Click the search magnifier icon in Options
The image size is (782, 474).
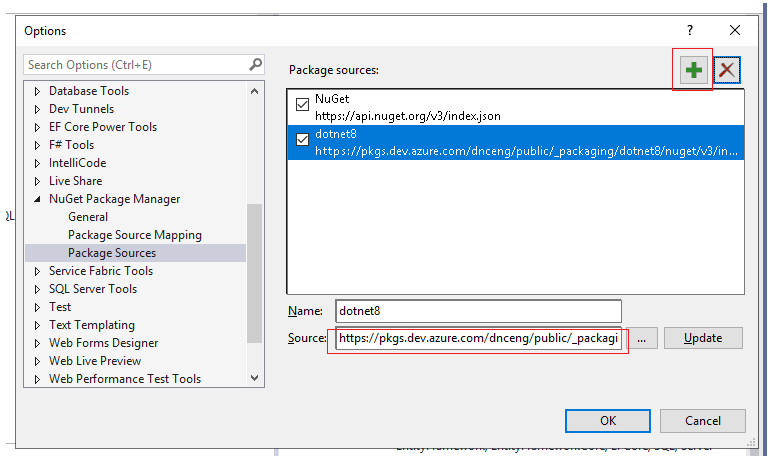255,64
